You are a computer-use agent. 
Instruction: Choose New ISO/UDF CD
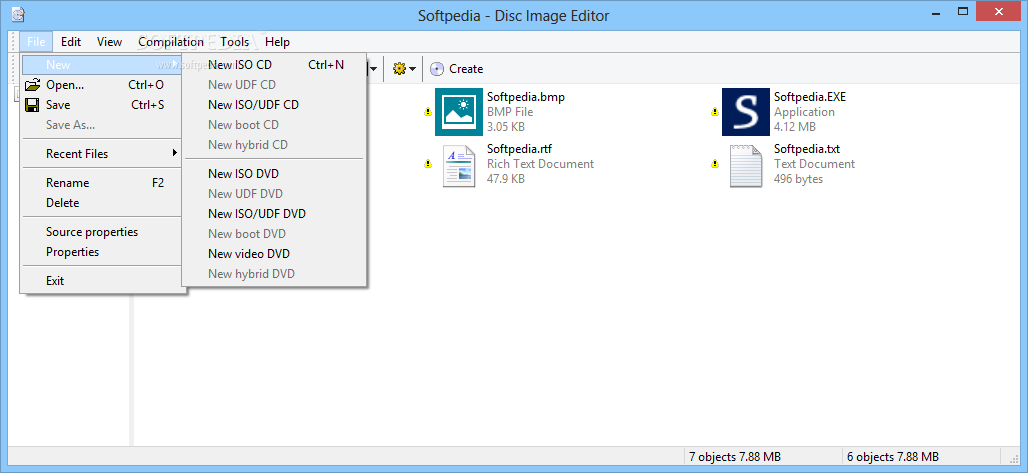pos(274,105)
